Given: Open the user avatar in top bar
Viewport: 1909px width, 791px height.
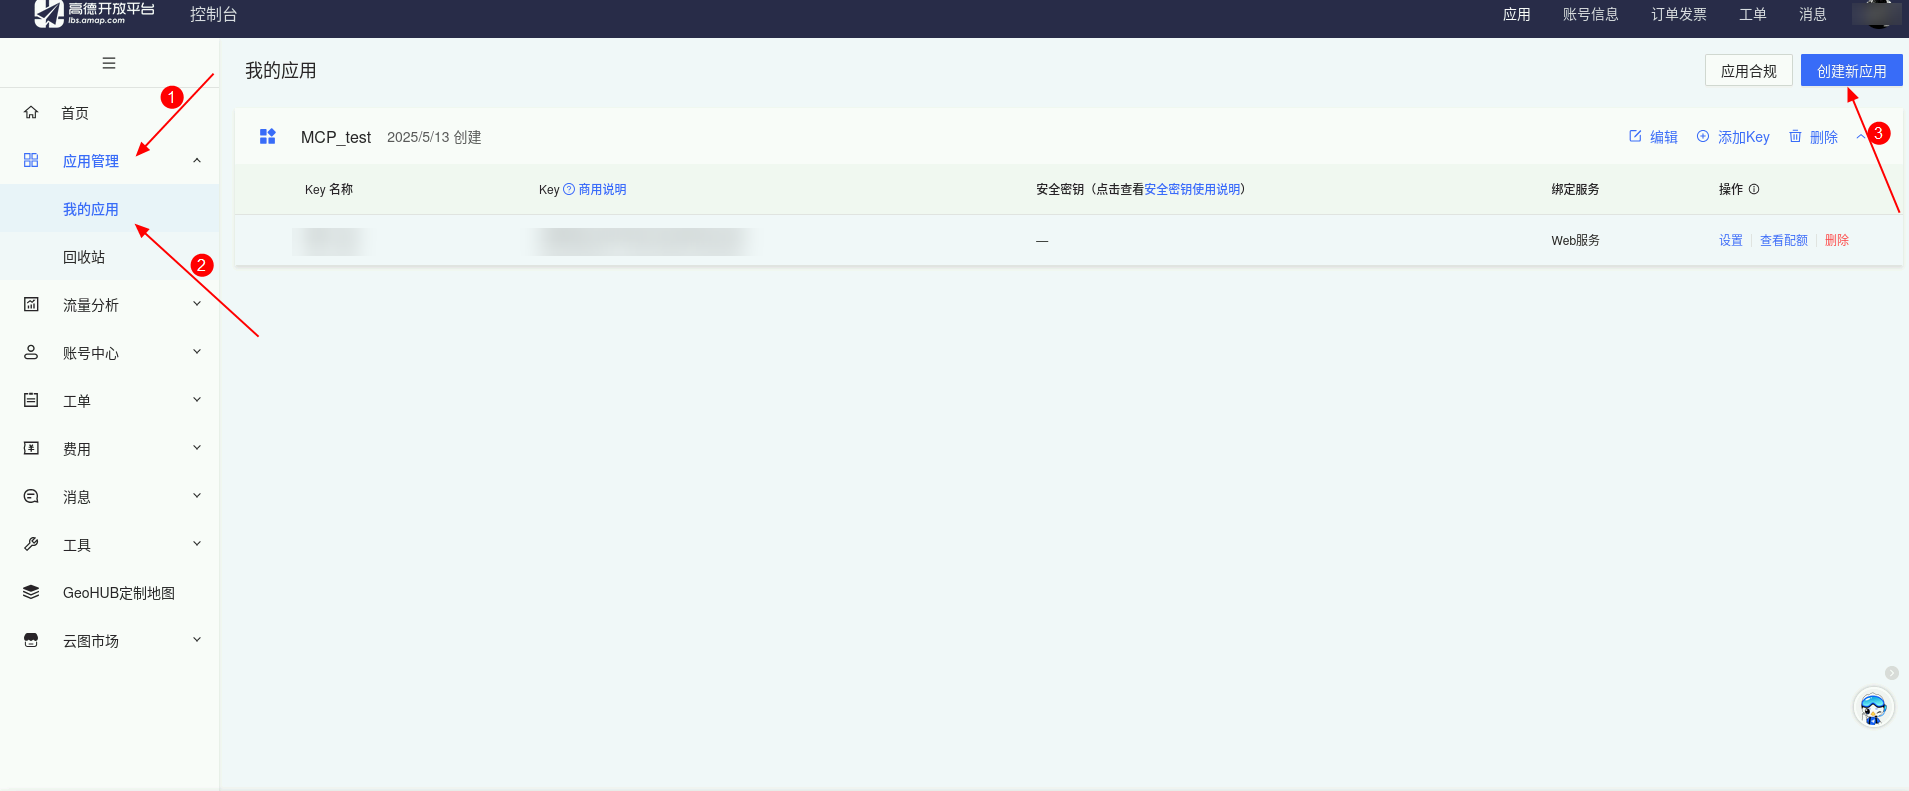Looking at the screenshot, I should pyautogui.click(x=1877, y=14).
